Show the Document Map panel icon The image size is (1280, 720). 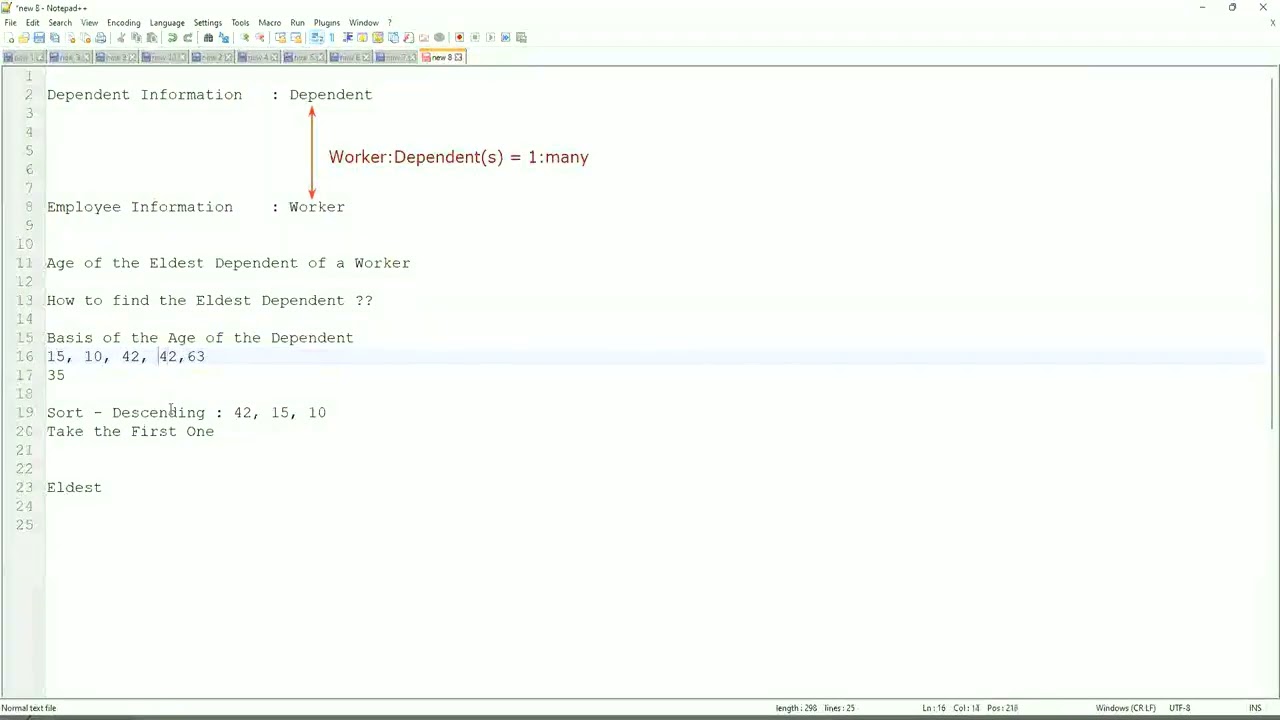click(378, 38)
